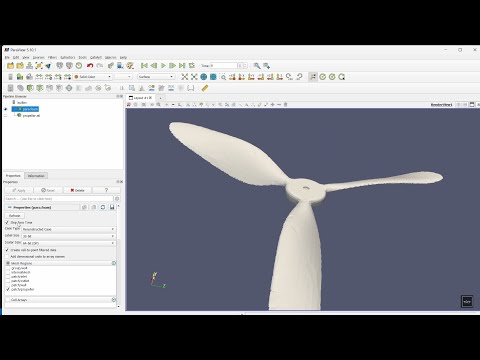Click the Play animation button
480x360 pixels.
pyautogui.click(x=163, y=66)
